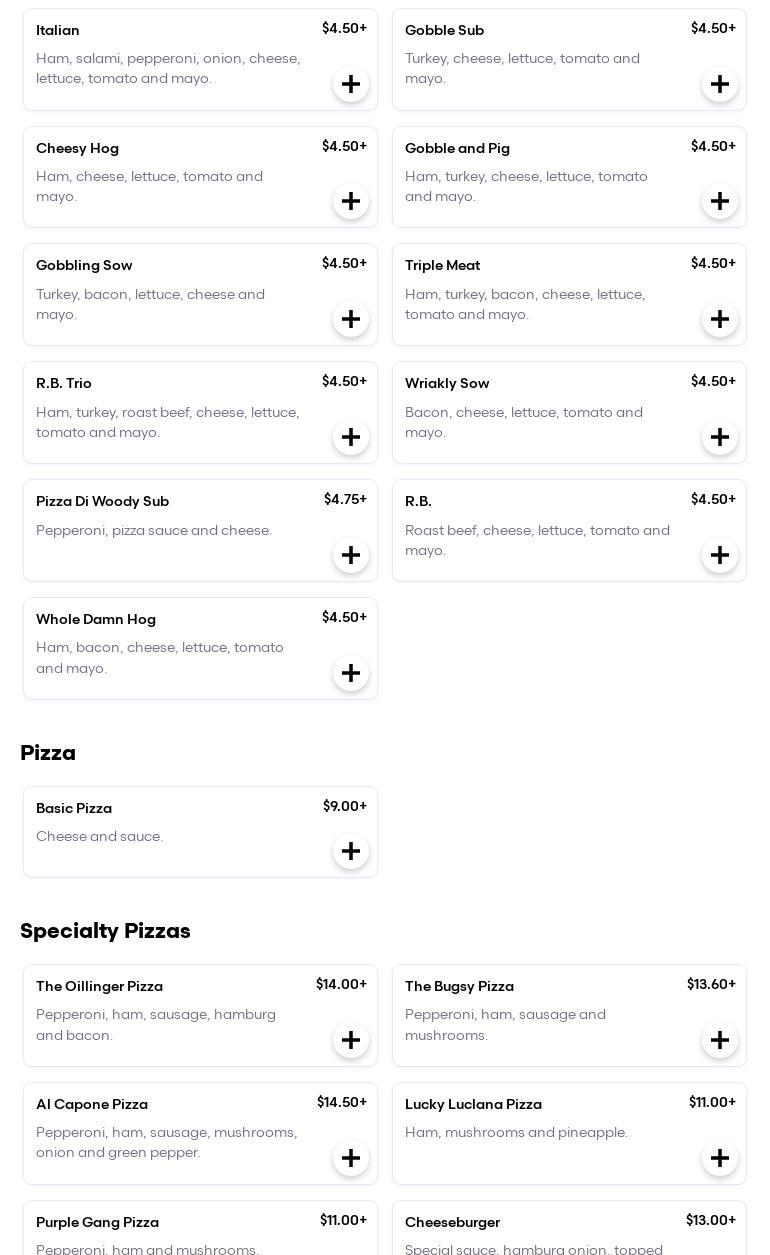Add Pizza Di Woody Sub to cart

[351, 555]
